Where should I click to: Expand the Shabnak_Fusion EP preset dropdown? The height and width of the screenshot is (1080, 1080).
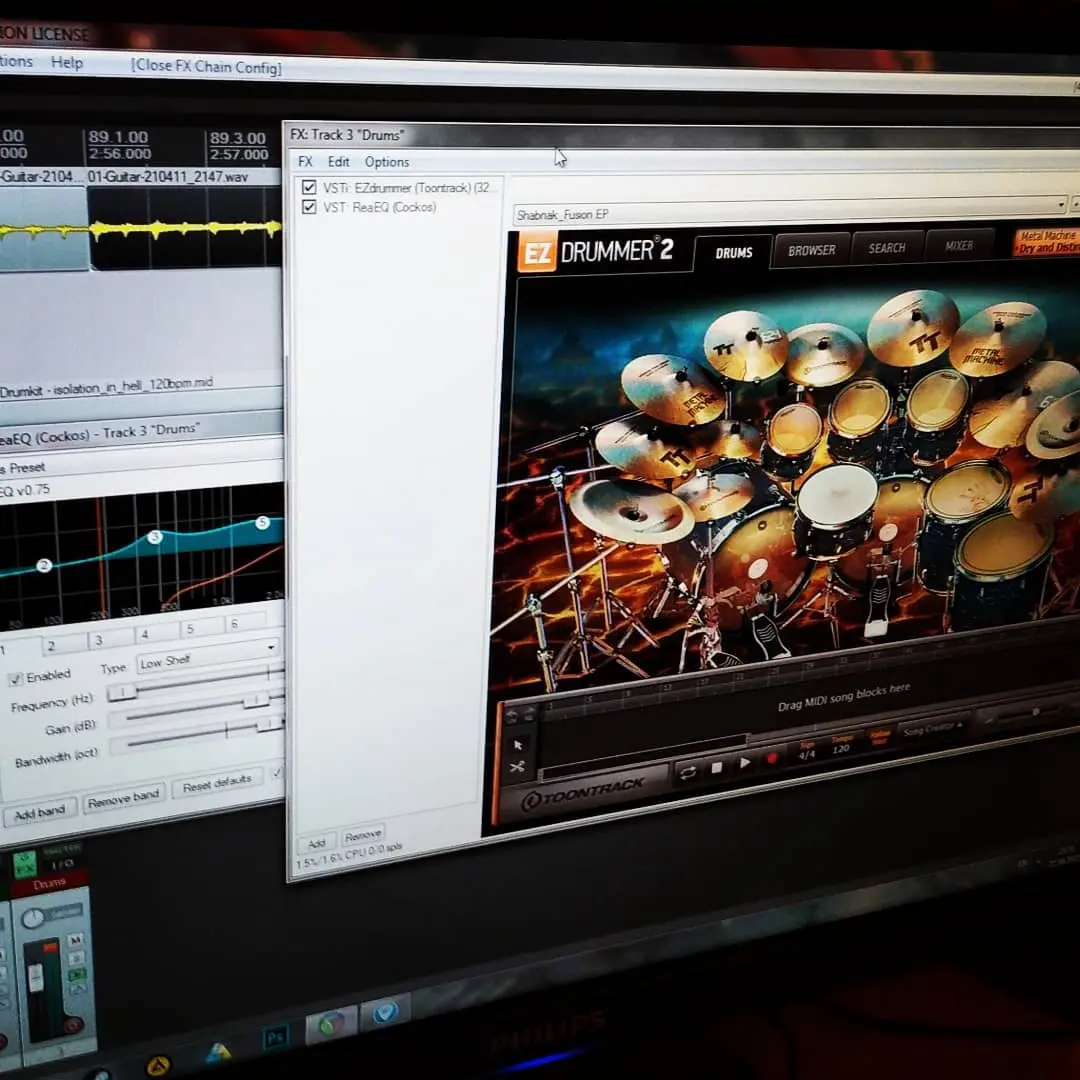1062,205
